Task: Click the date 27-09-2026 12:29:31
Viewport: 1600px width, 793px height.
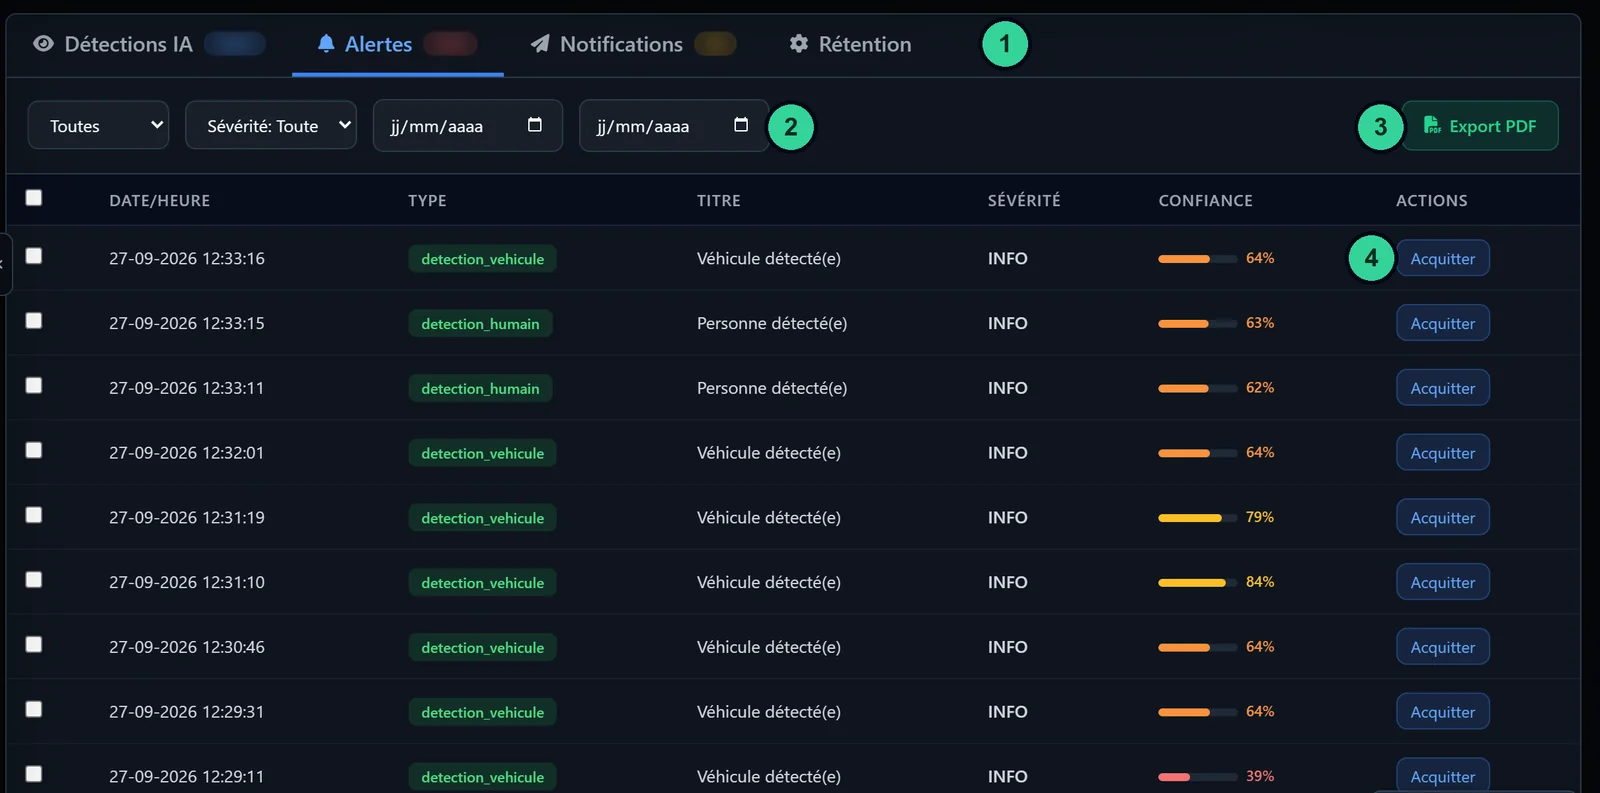Action: 187,712
